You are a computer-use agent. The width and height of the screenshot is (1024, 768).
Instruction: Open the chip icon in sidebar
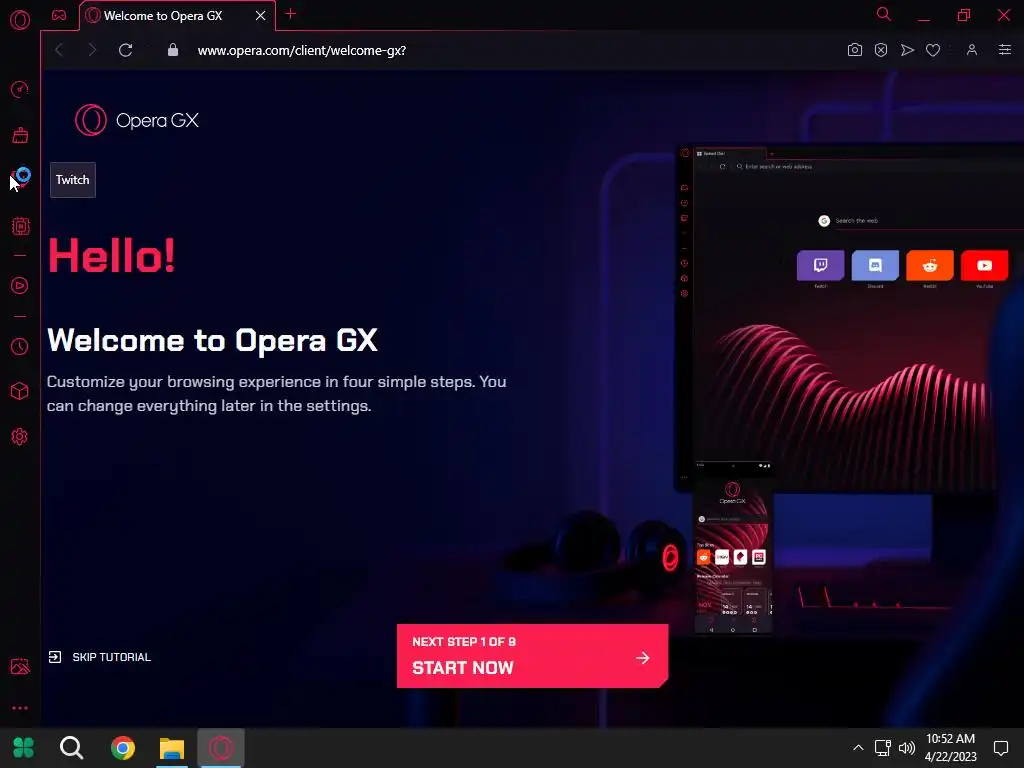(20, 227)
